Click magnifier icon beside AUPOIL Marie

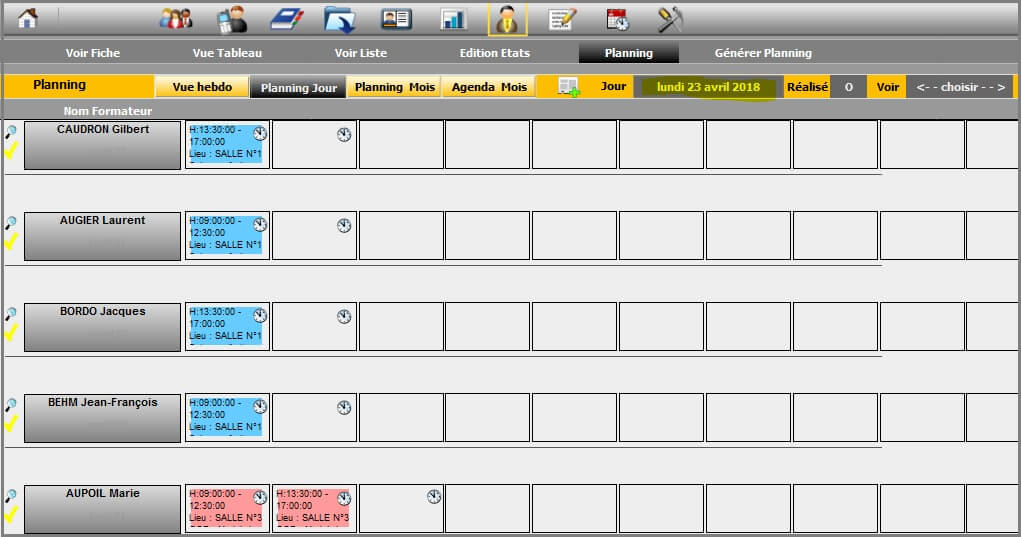click(x=11, y=496)
